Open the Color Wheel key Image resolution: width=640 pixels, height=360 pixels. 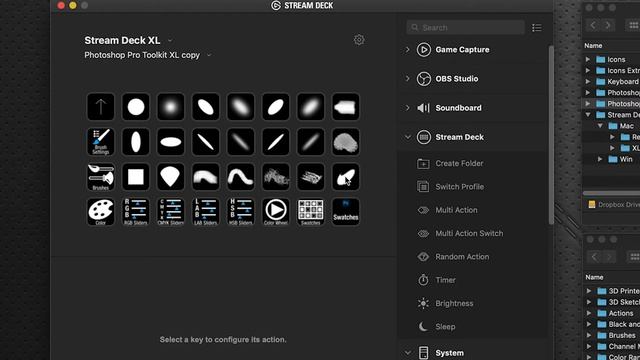[276, 212]
